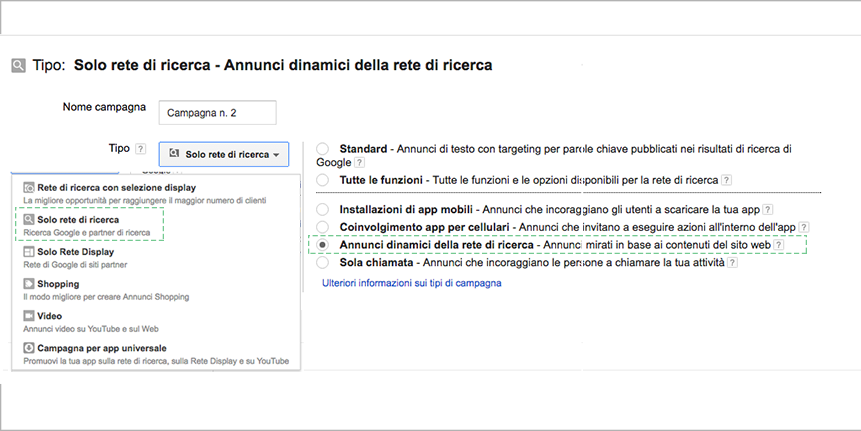Image resolution: width=861 pixels, height=431 pixels.
Task: Select the Sola chiamata radio button
Action: tap(322, 262)
